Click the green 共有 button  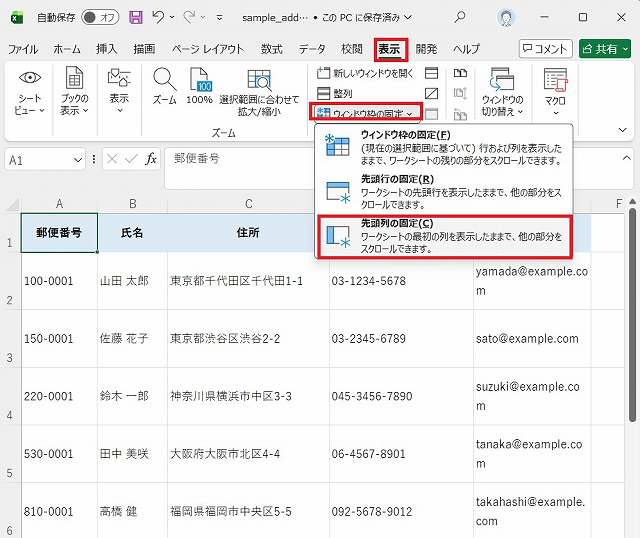click(x=605, y=49)
